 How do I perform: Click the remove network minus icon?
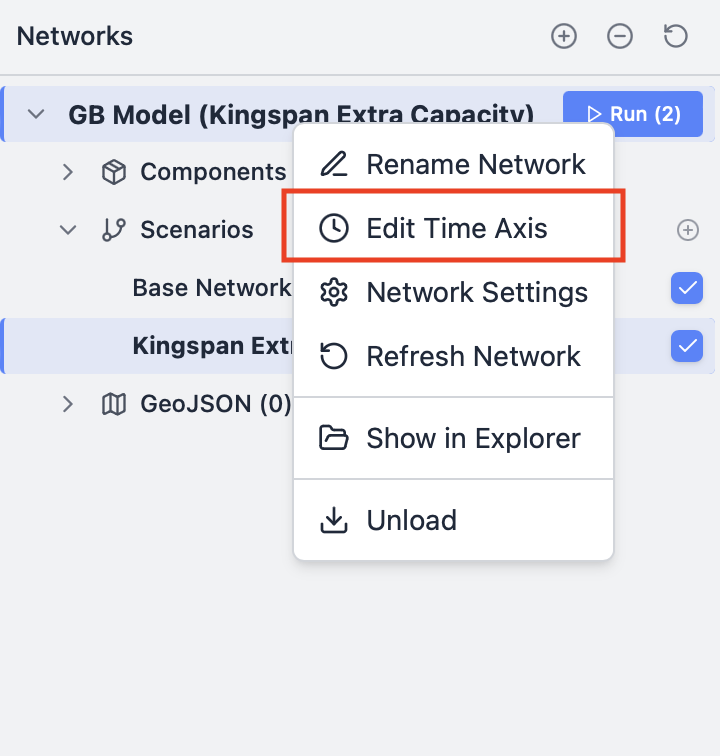click(620, 37)
